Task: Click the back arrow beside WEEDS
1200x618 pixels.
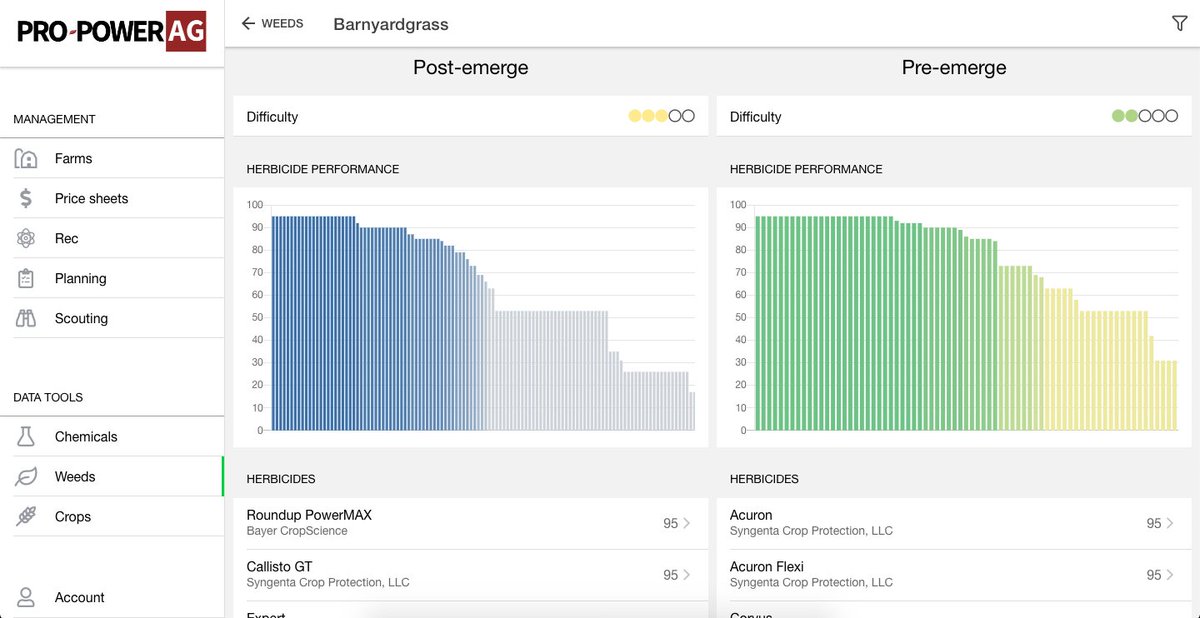Action: [249, 23]
